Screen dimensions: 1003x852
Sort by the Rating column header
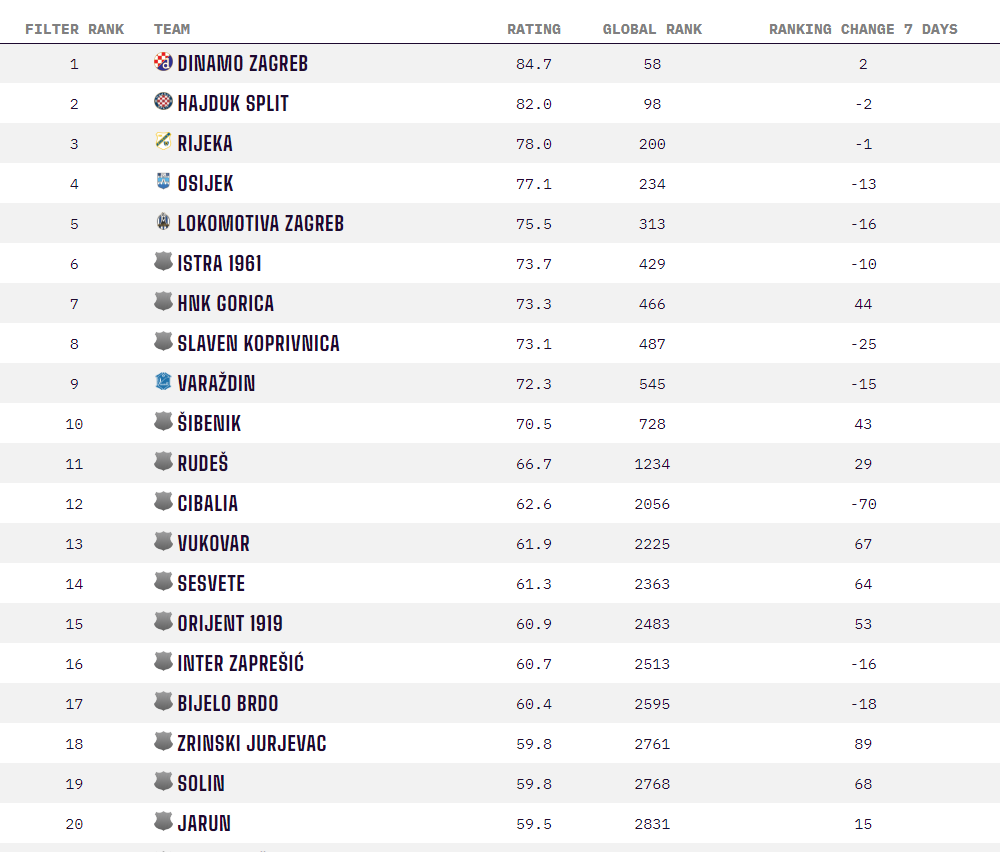533,29
